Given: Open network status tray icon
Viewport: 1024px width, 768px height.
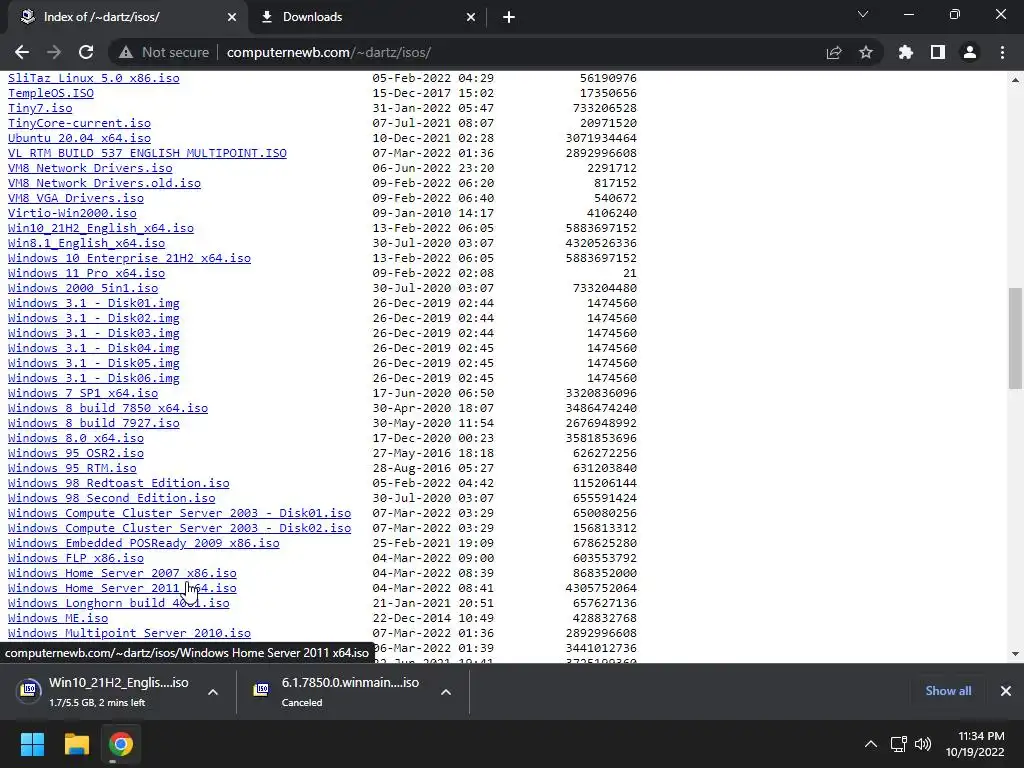Looking at the screenshot, I should coord(899,744).
